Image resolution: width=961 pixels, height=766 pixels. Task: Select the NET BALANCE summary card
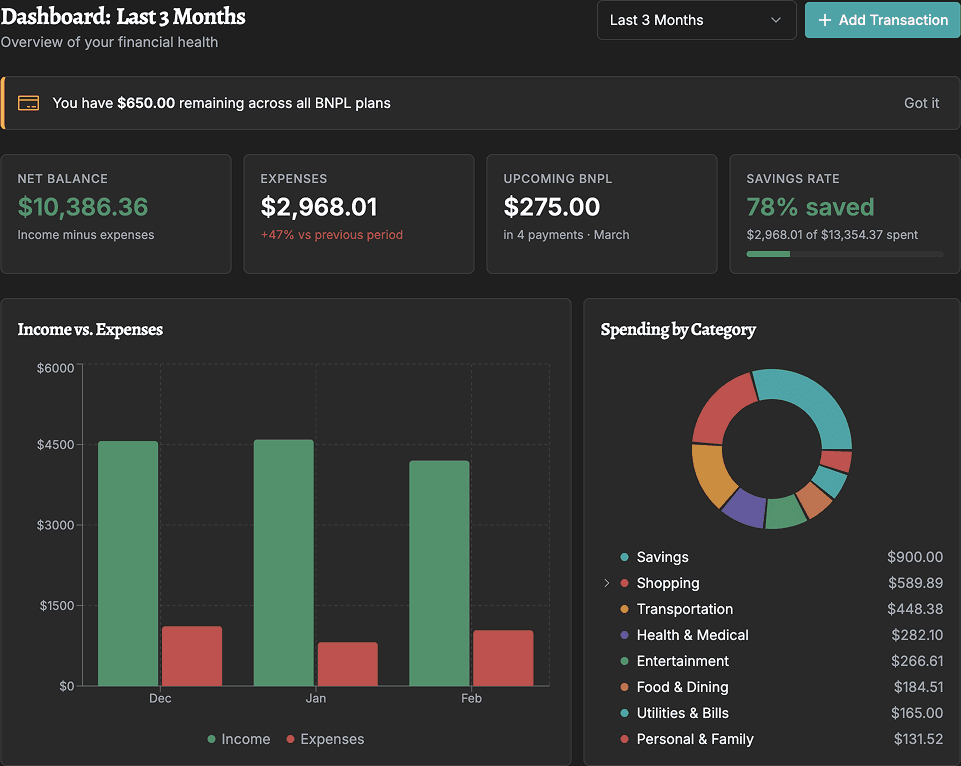coord(116,213)
